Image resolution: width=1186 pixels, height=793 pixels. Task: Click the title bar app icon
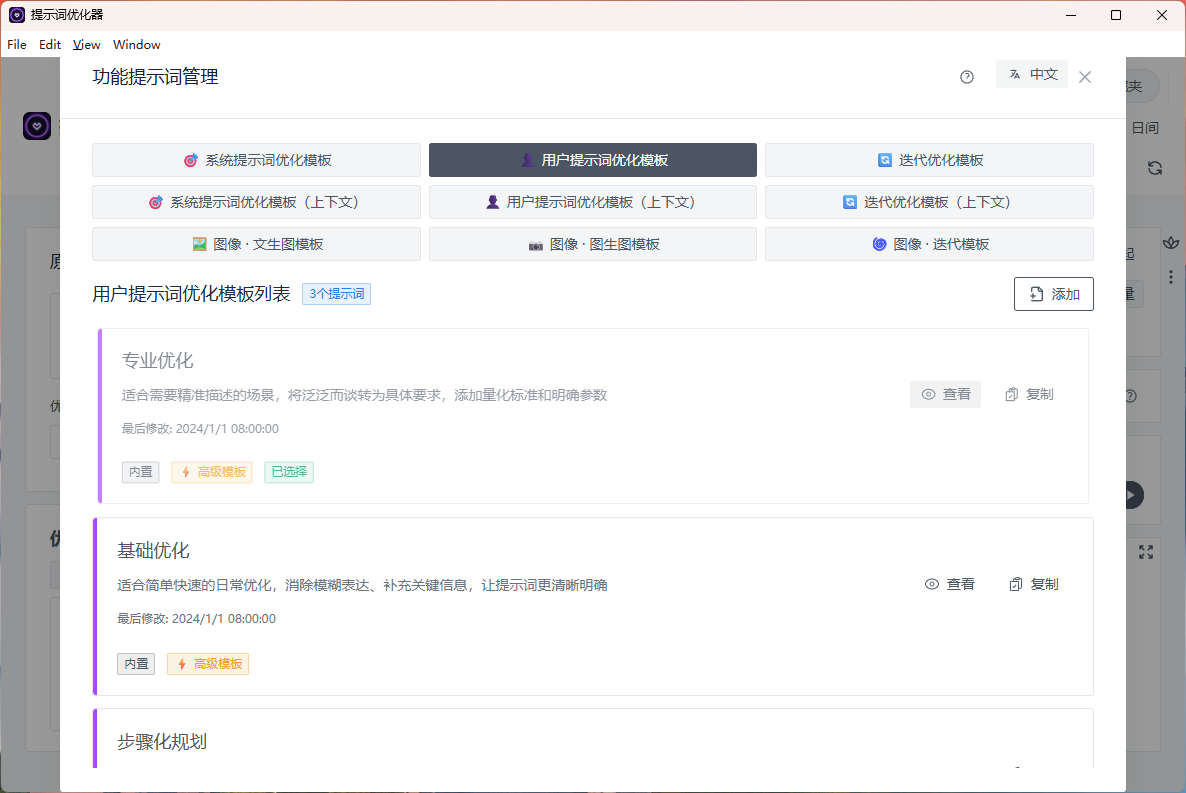pyautogui.click(x=17, y=14)
